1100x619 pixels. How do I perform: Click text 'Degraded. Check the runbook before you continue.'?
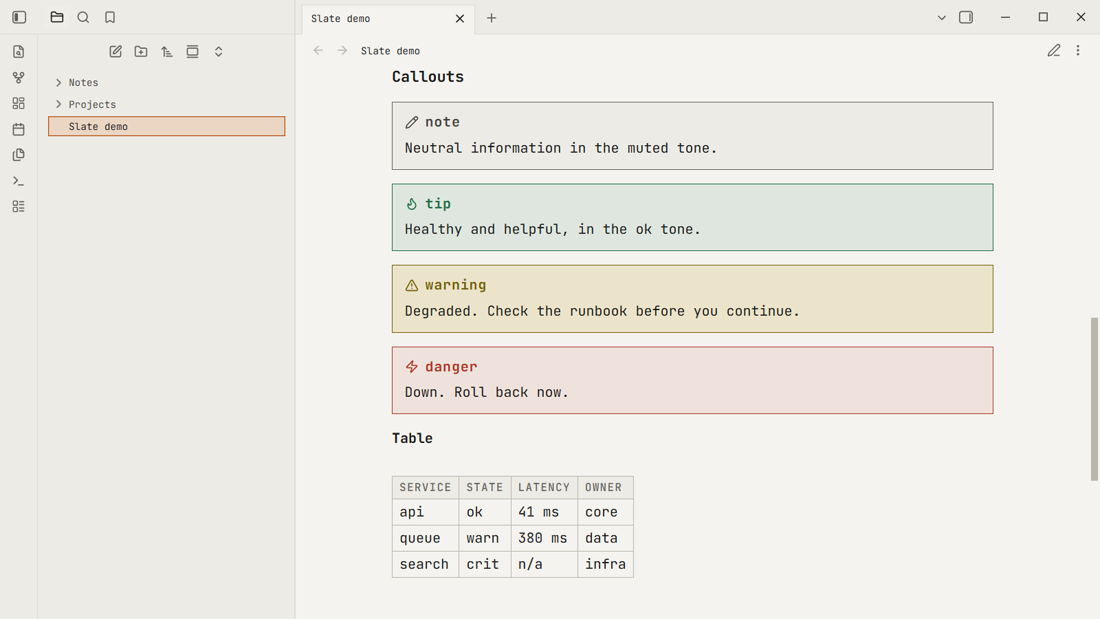(602, 311)
